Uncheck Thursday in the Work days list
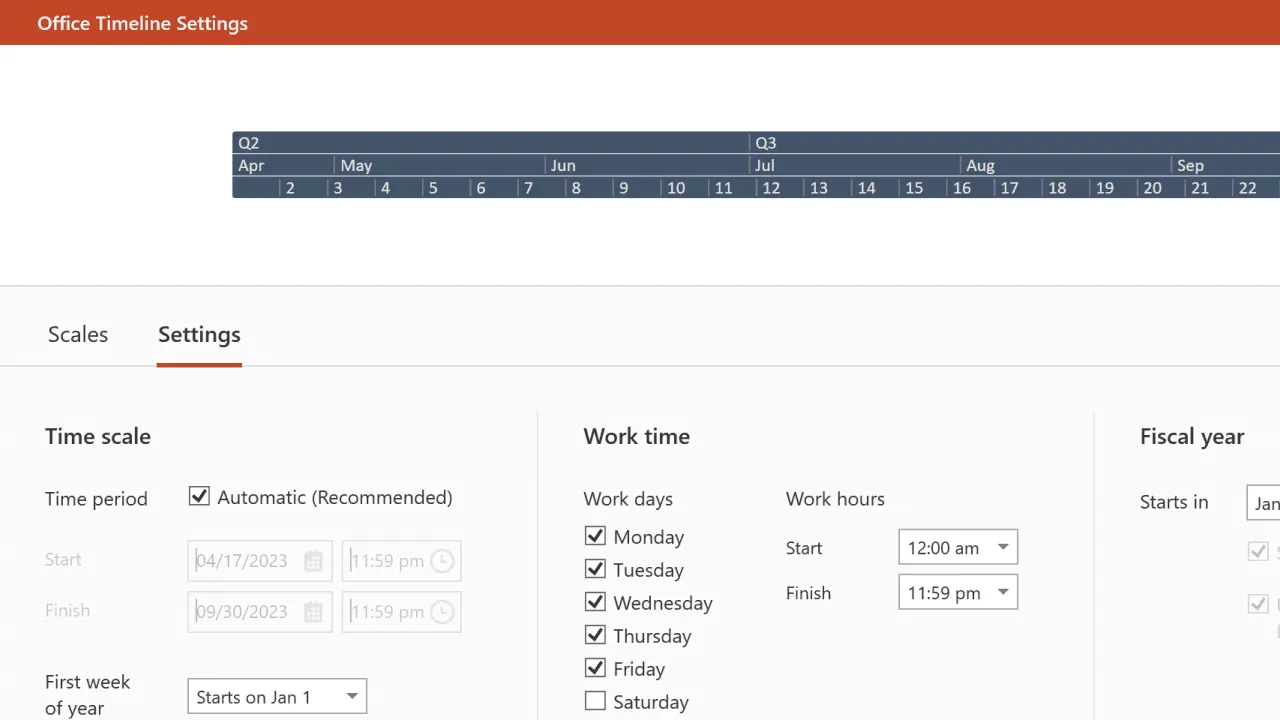The height and width of the screenshot is (720, 1280). 595,635
